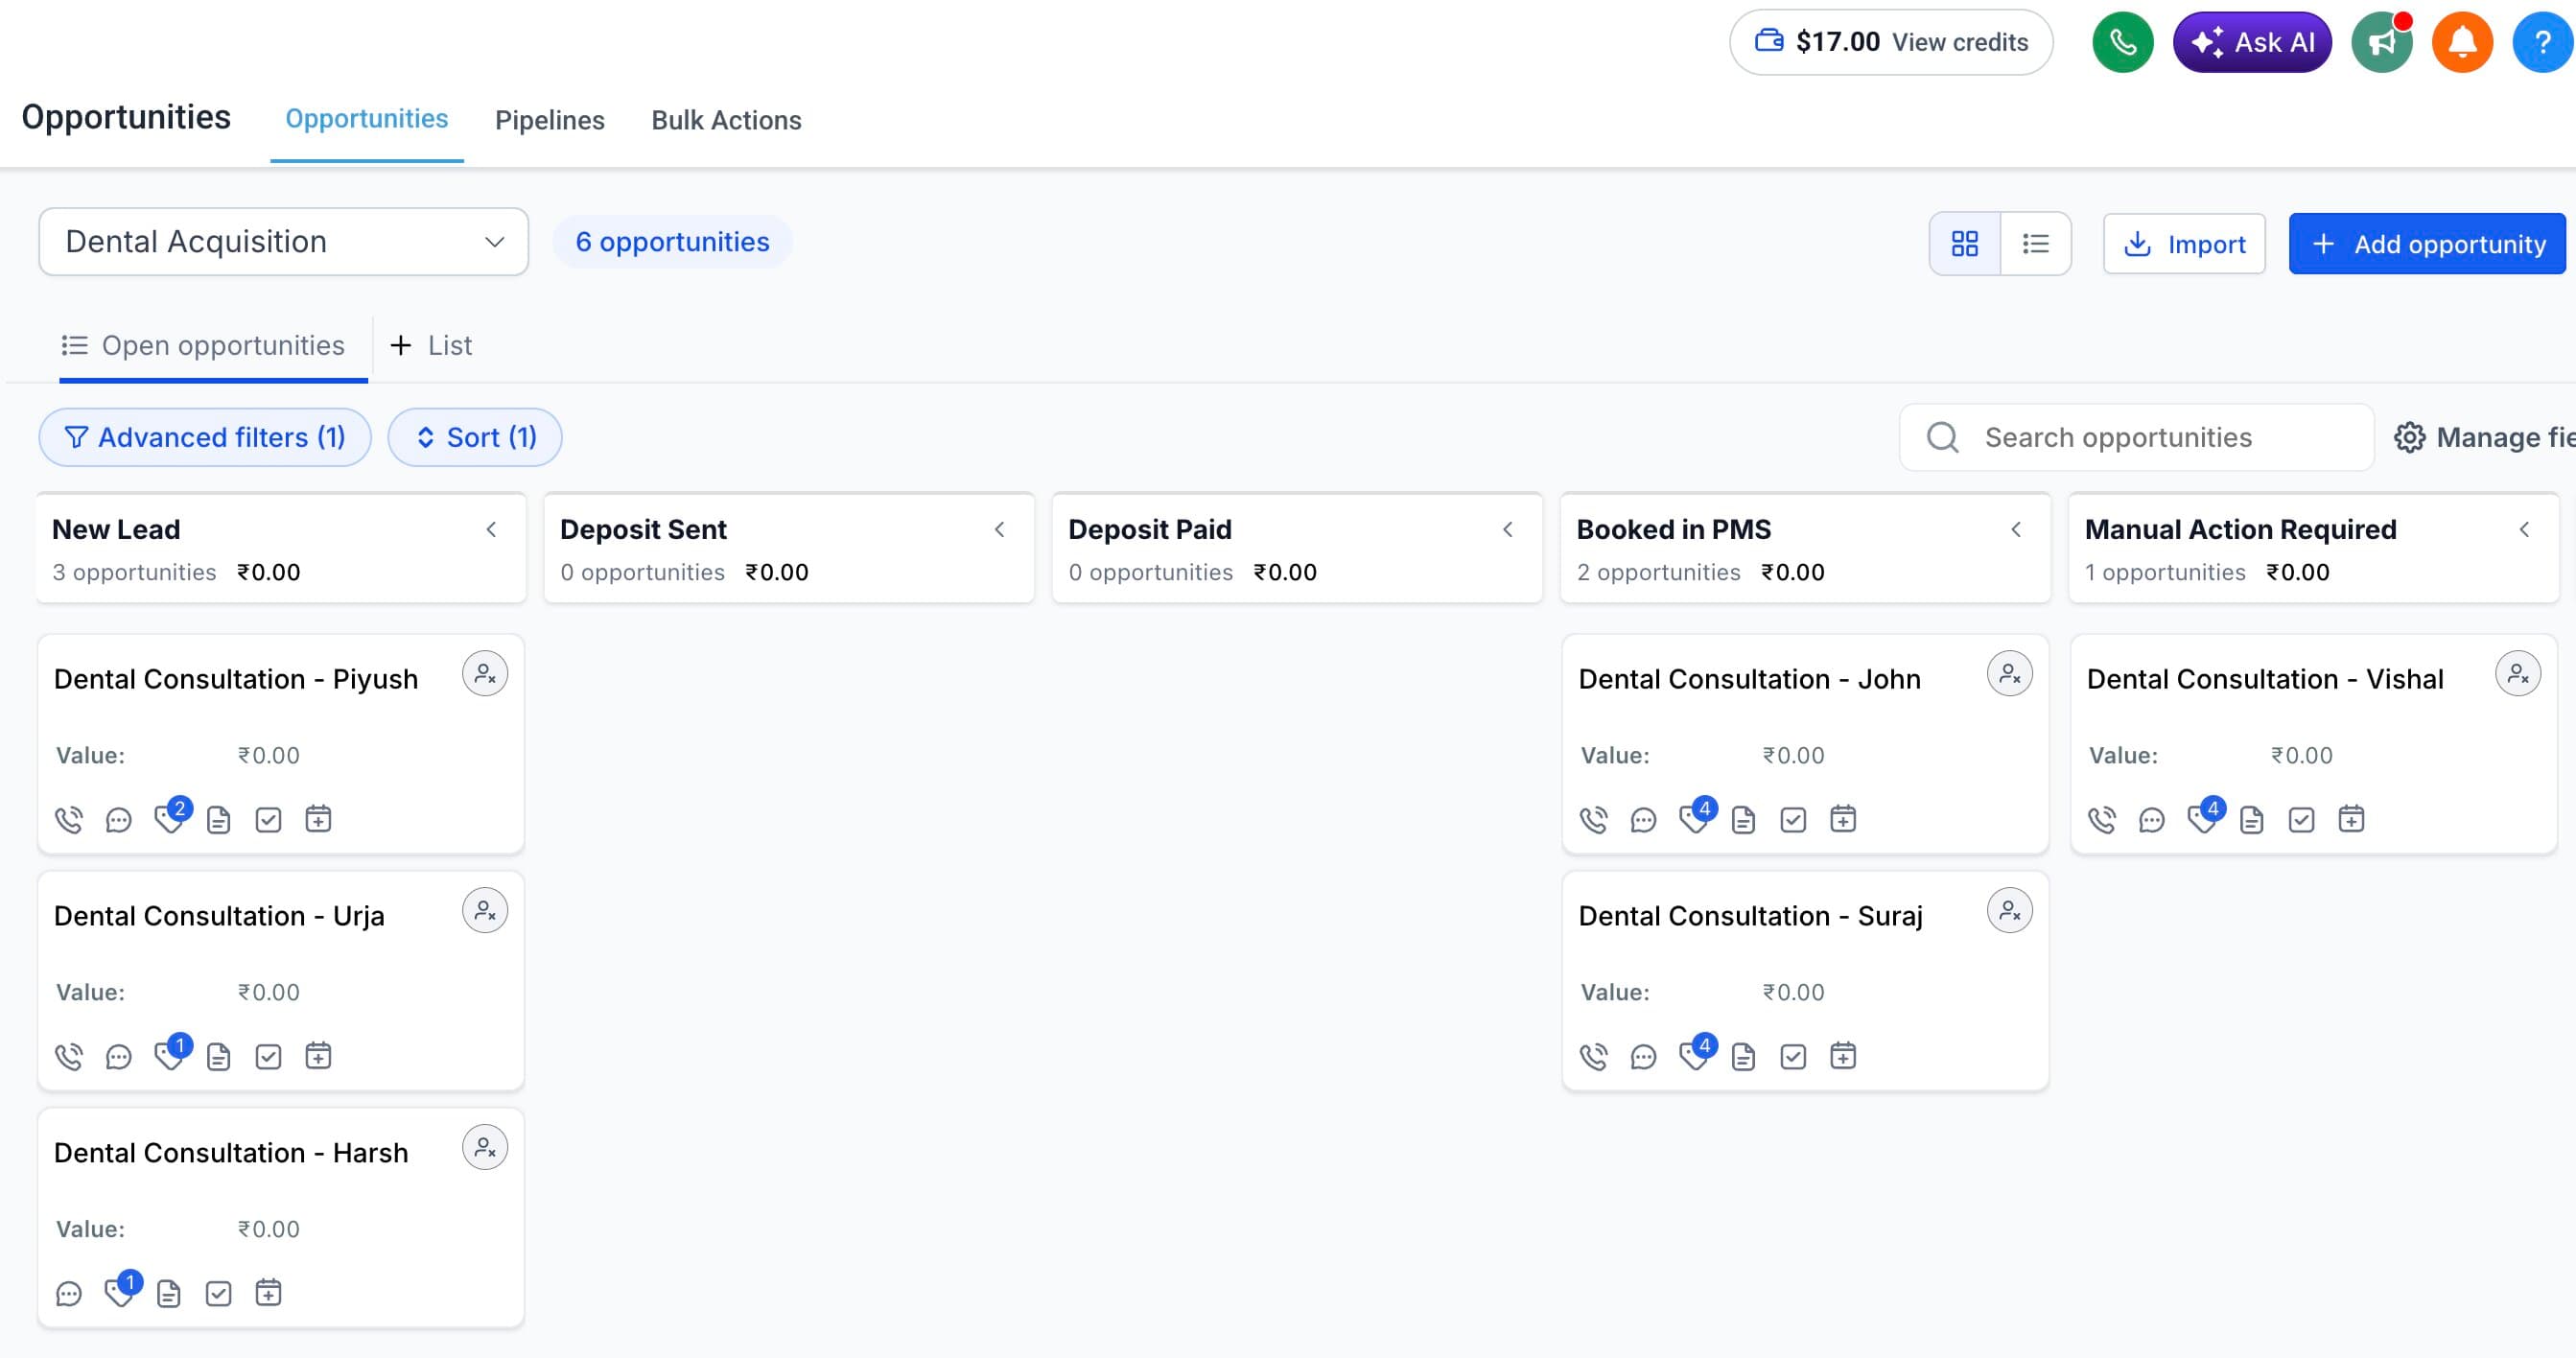Click call icon on Urja card
The height and width of the screenshot is (1358, 2576).
(69, 1057)
